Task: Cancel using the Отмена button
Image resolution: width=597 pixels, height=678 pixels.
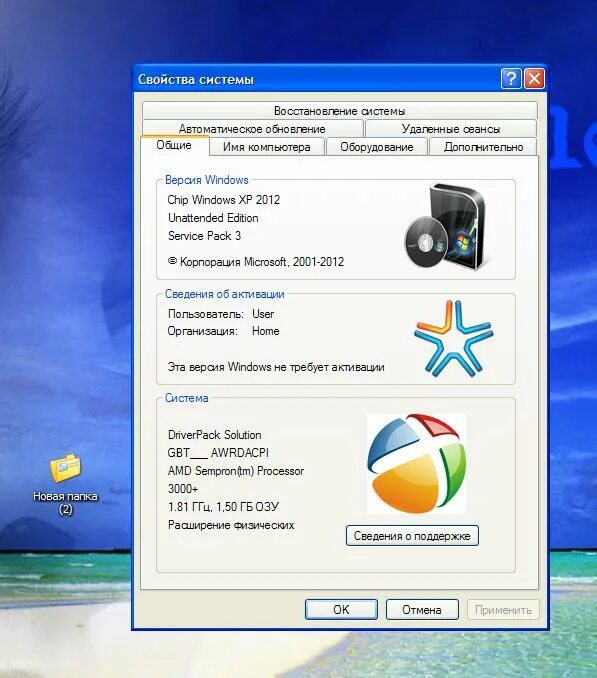Action: coord(421,610)
